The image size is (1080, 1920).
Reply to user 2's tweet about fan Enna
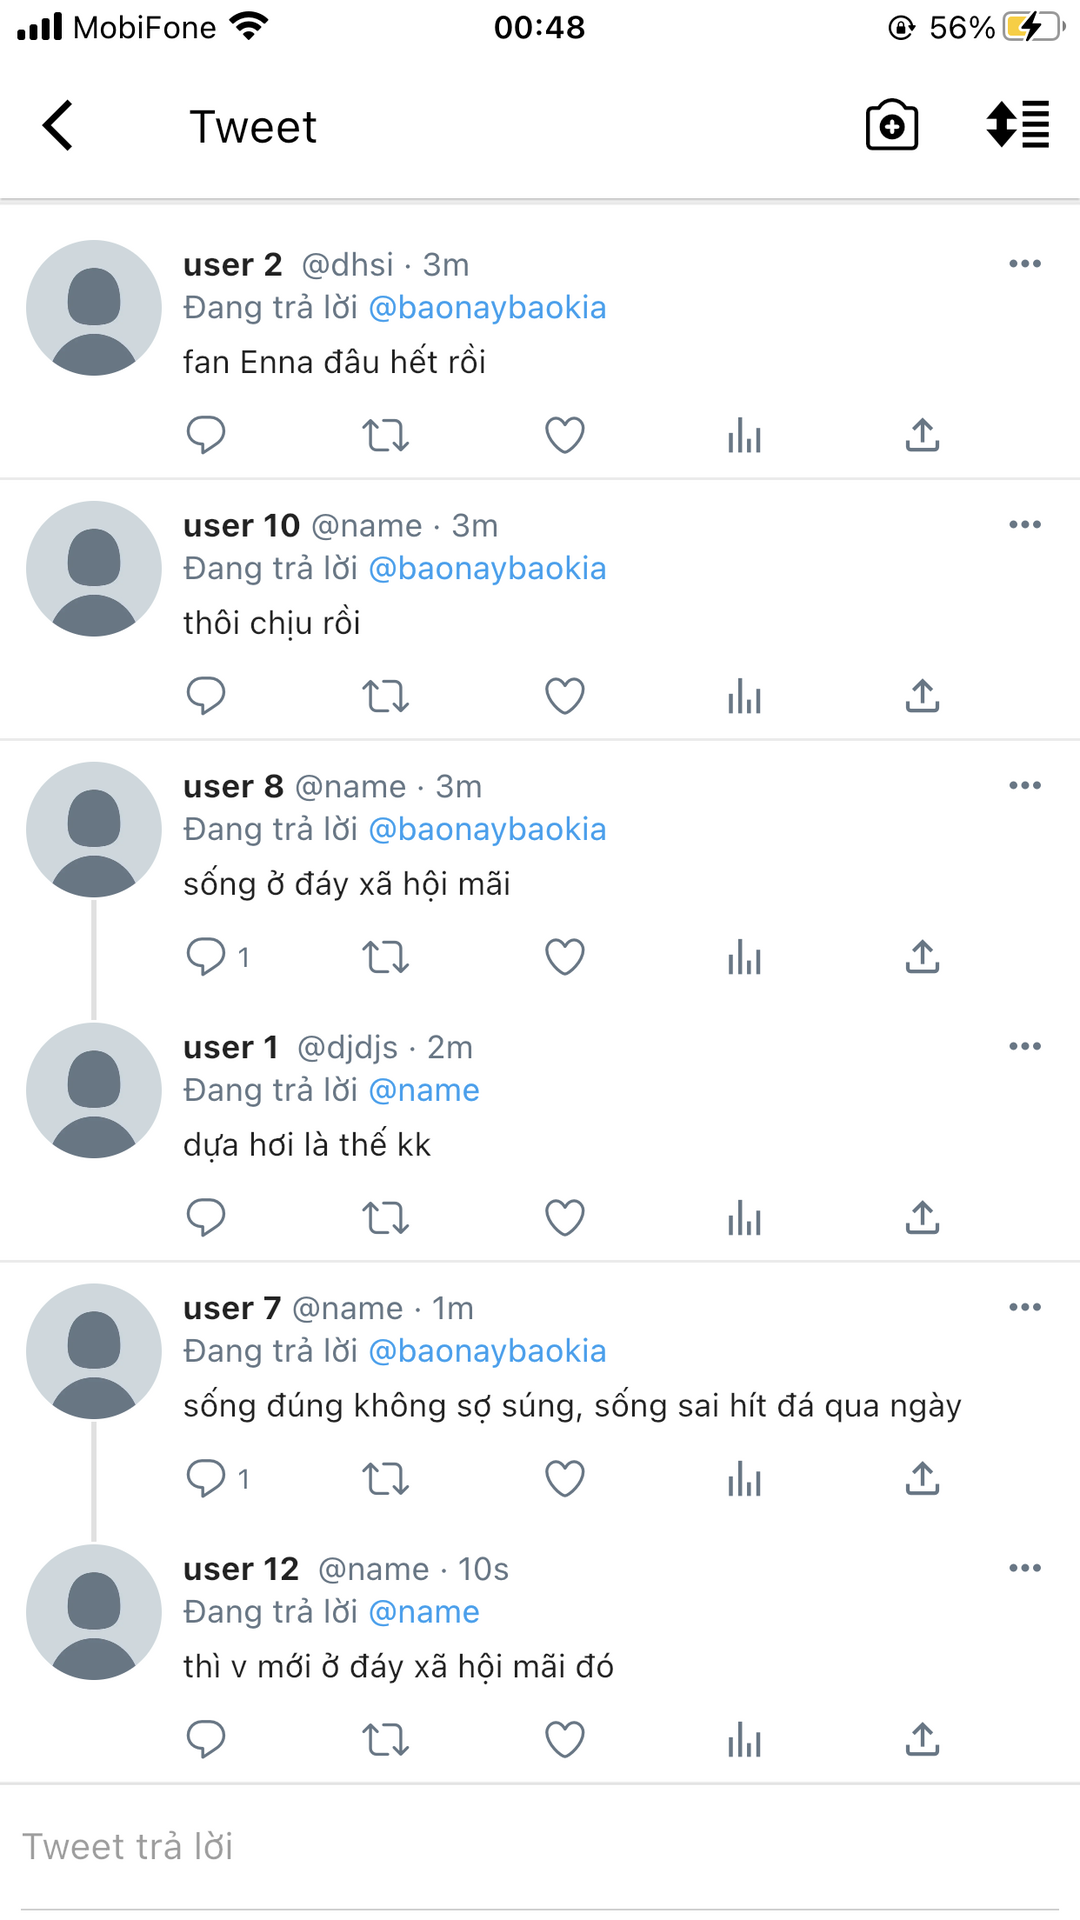[x=206, y=435]
